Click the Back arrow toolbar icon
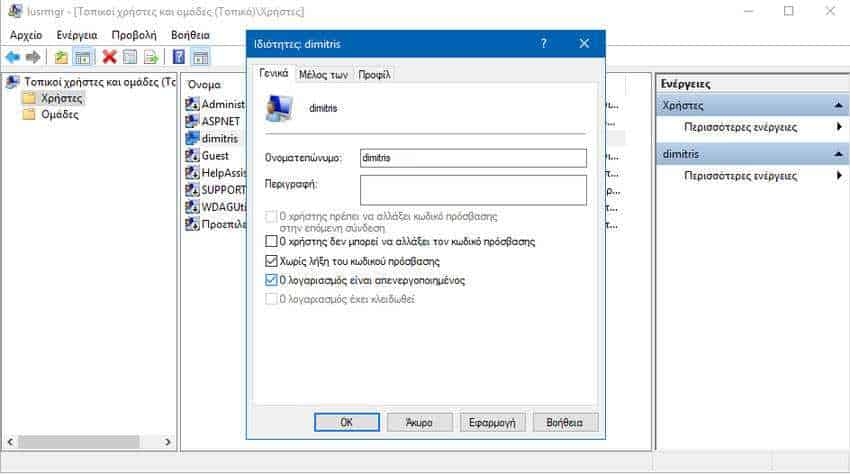Image resolution: width=850 pixels, height=474 pixels. click(12, 57)
